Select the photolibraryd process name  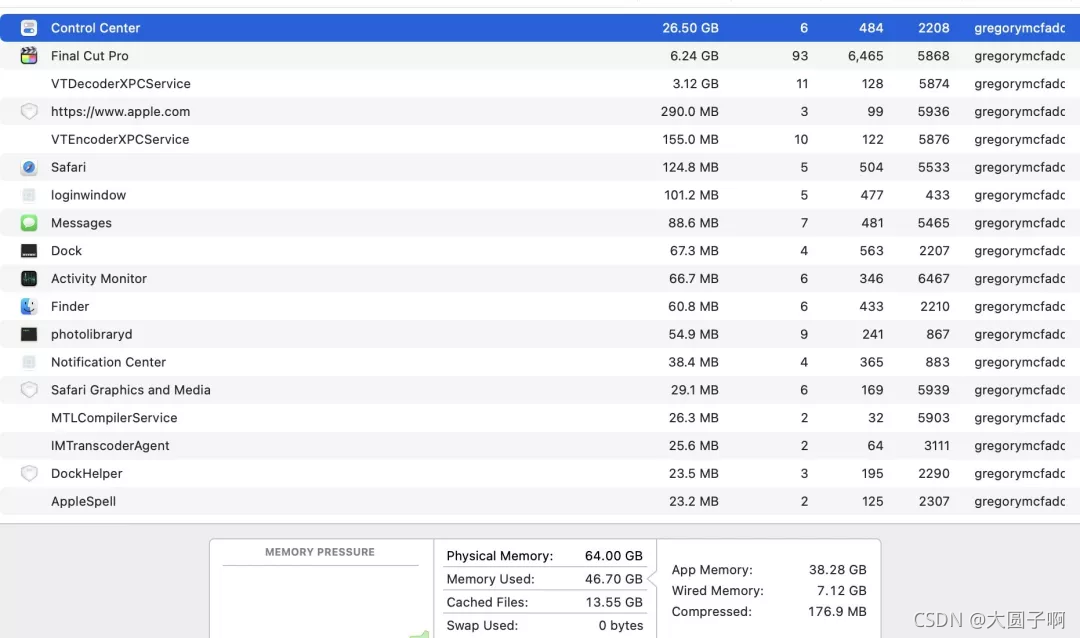pyautogui.click(x=92, y=334)
